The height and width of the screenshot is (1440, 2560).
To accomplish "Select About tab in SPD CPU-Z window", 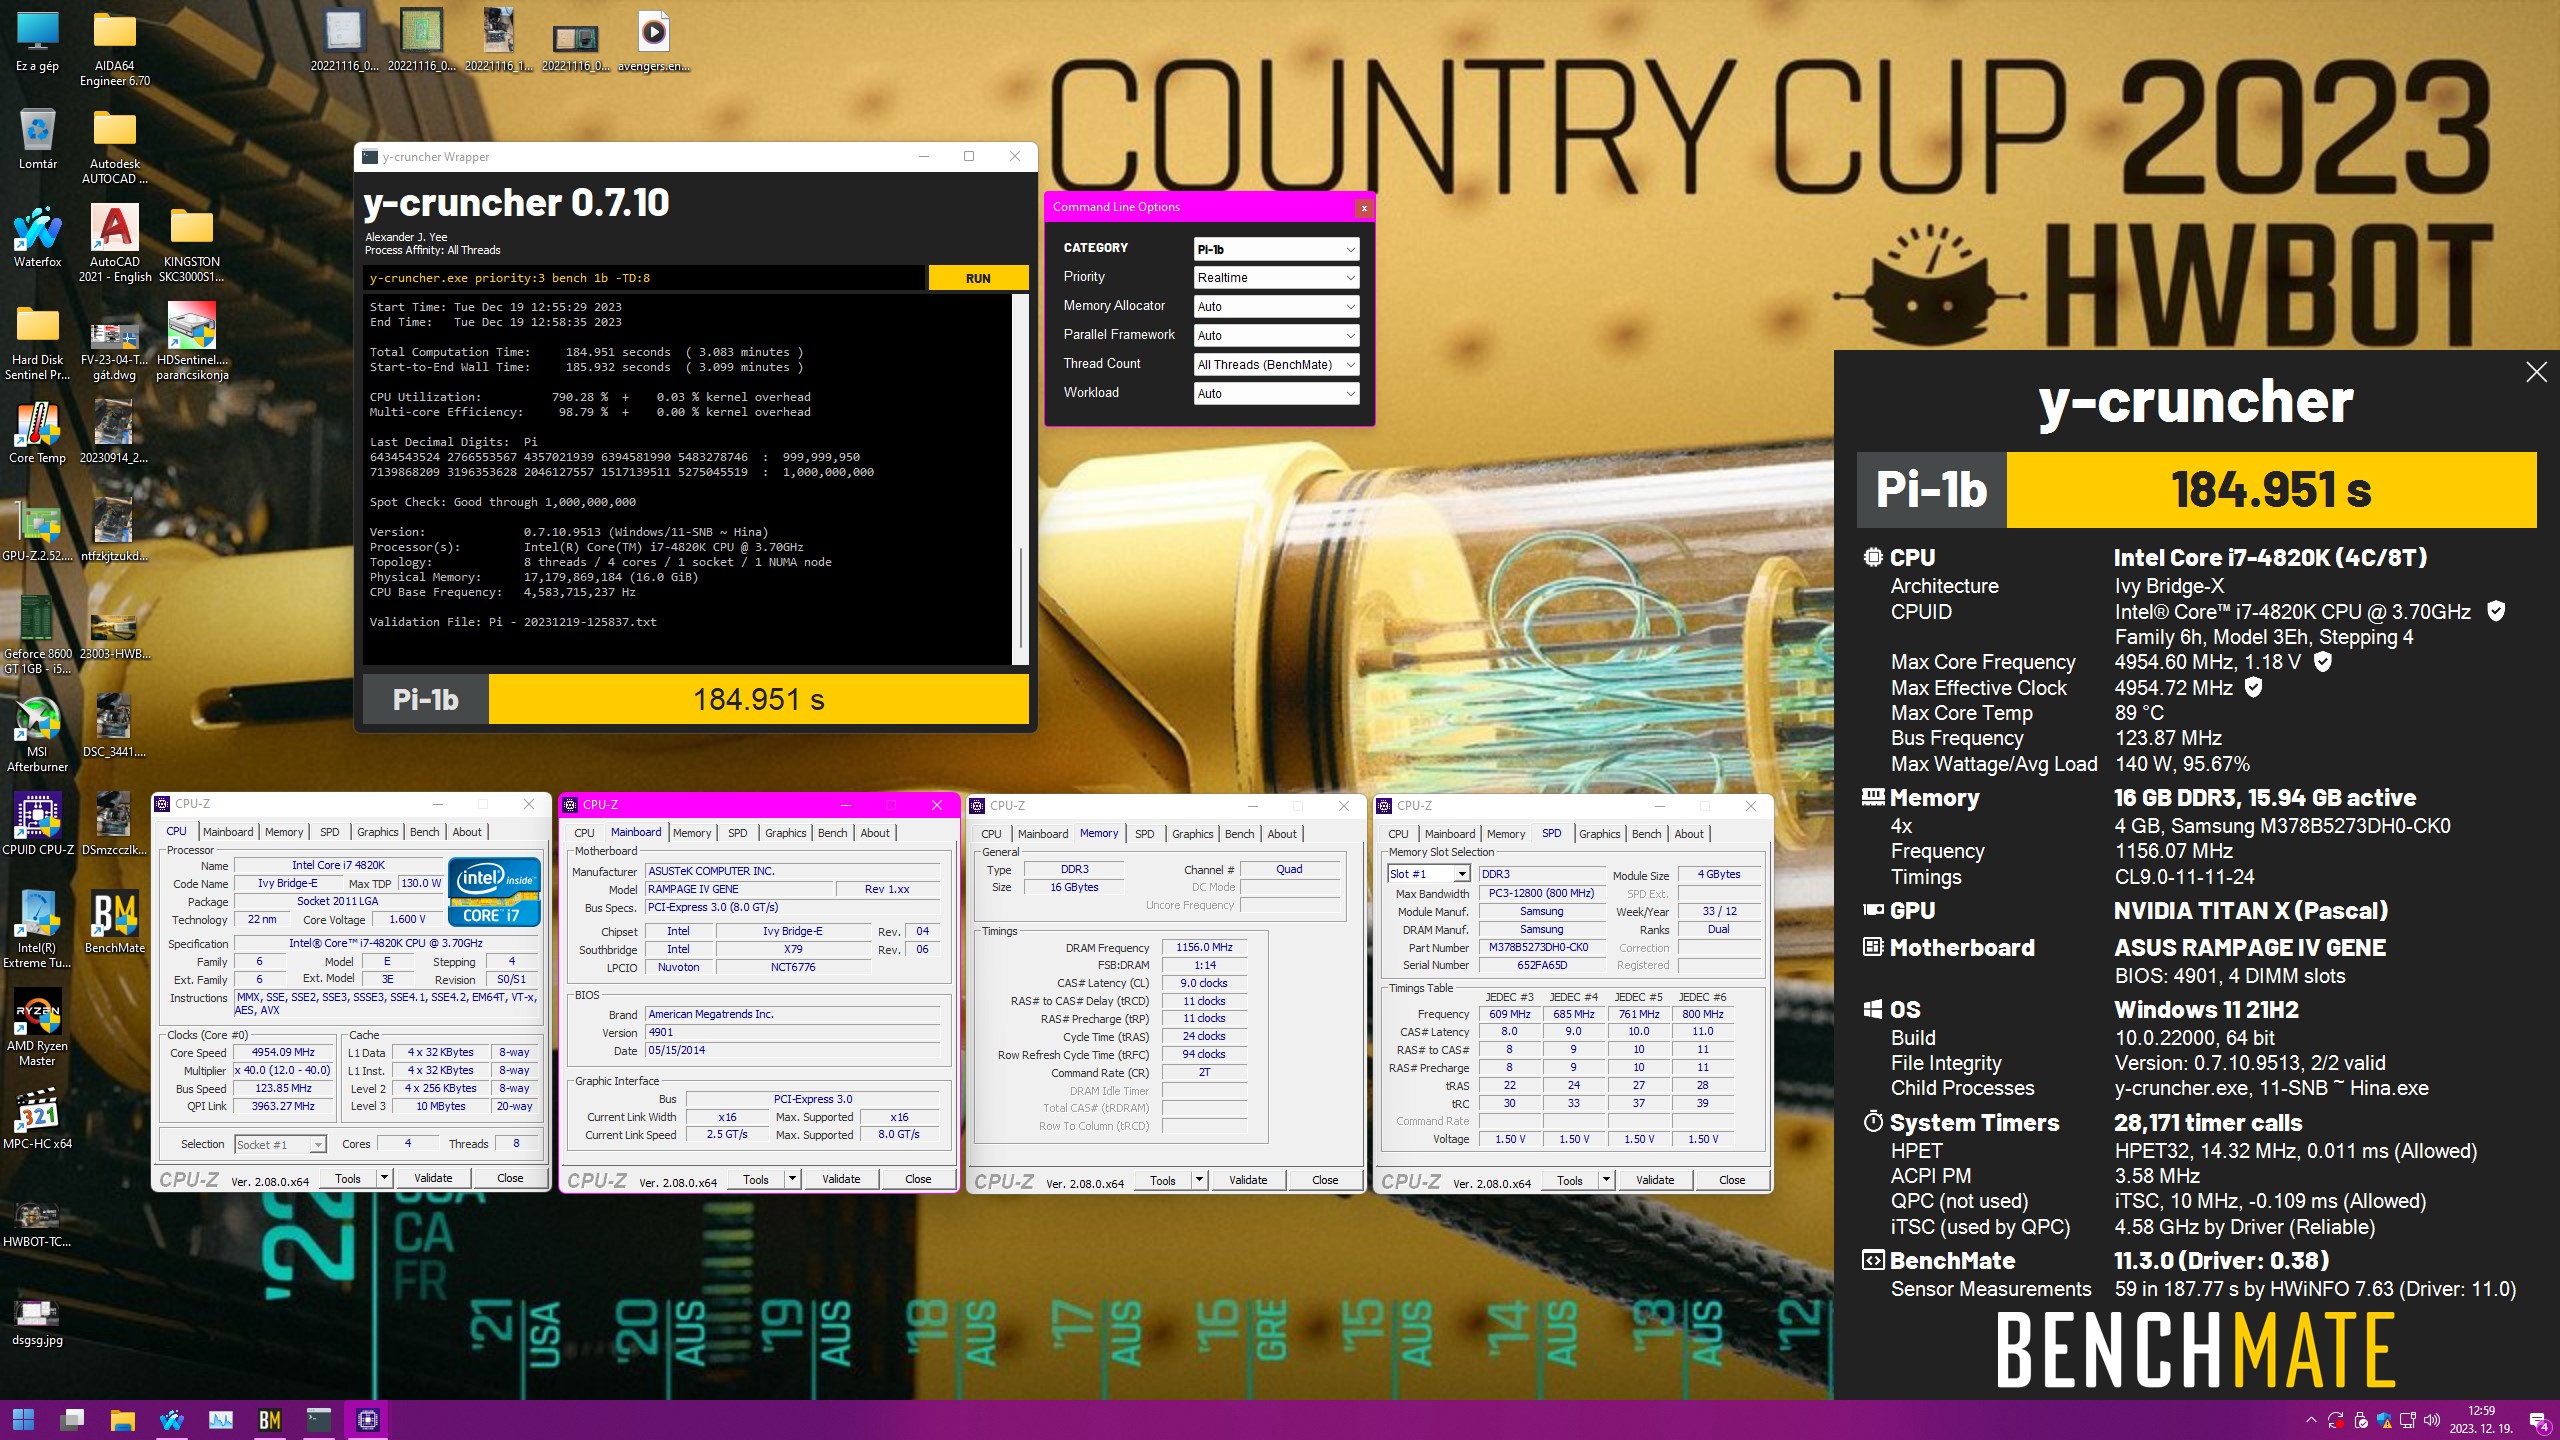I will click(1689, 834).
